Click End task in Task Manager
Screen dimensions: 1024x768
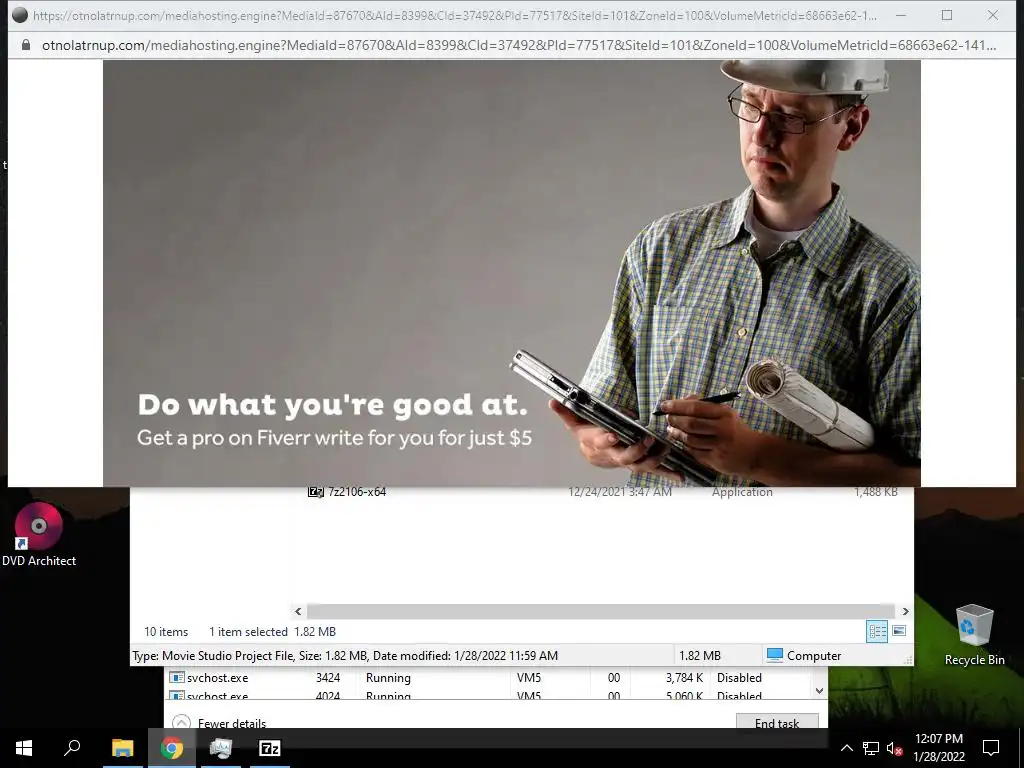[x=777, y=722]
